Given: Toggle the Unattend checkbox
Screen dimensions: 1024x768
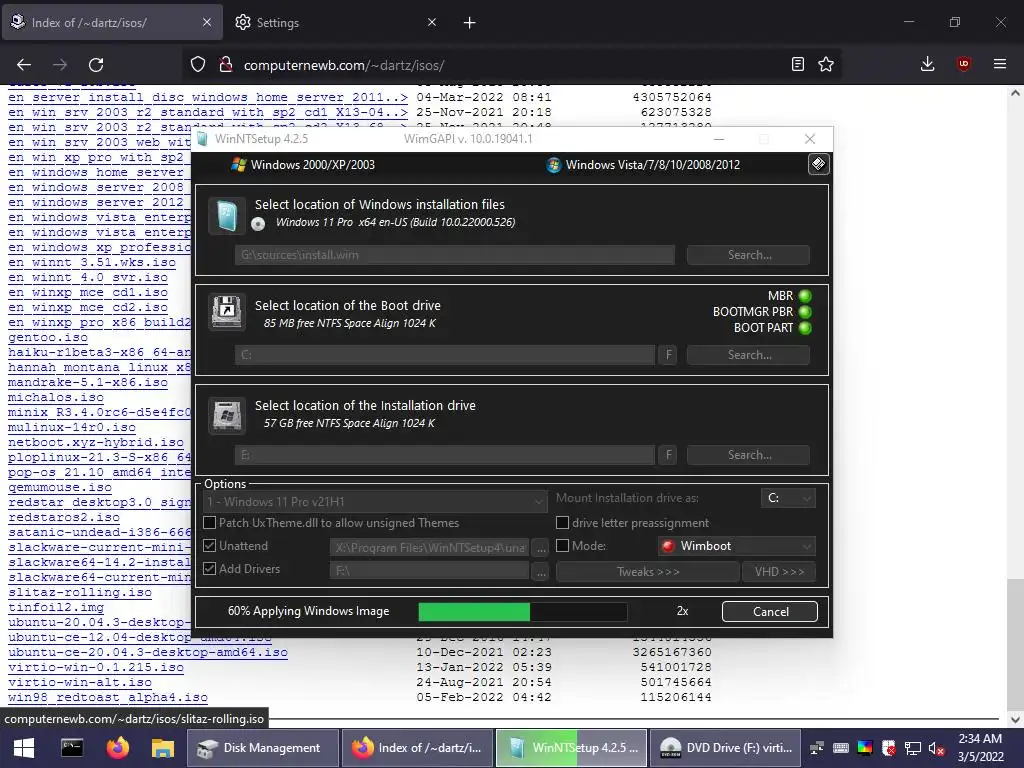Looking at the screenshot, I should 210,546.
